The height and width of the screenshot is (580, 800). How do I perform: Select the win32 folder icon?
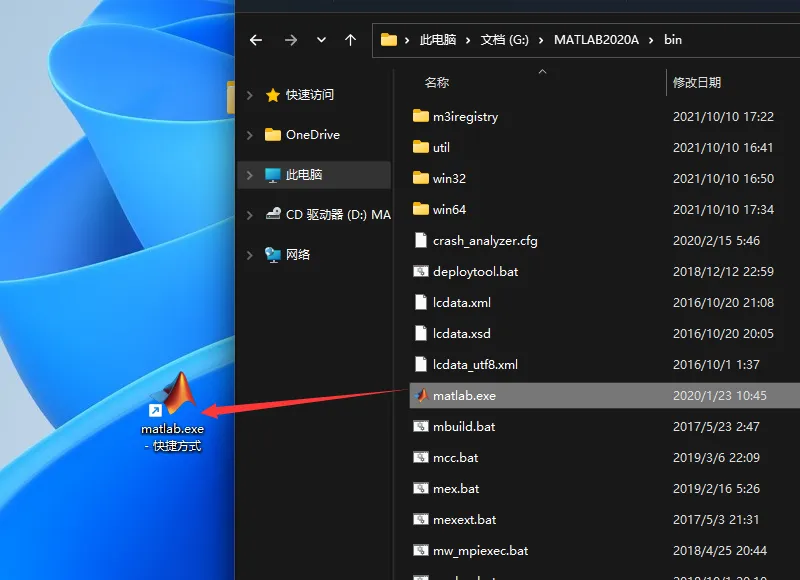pyautogui.click(x=420, y=178)
